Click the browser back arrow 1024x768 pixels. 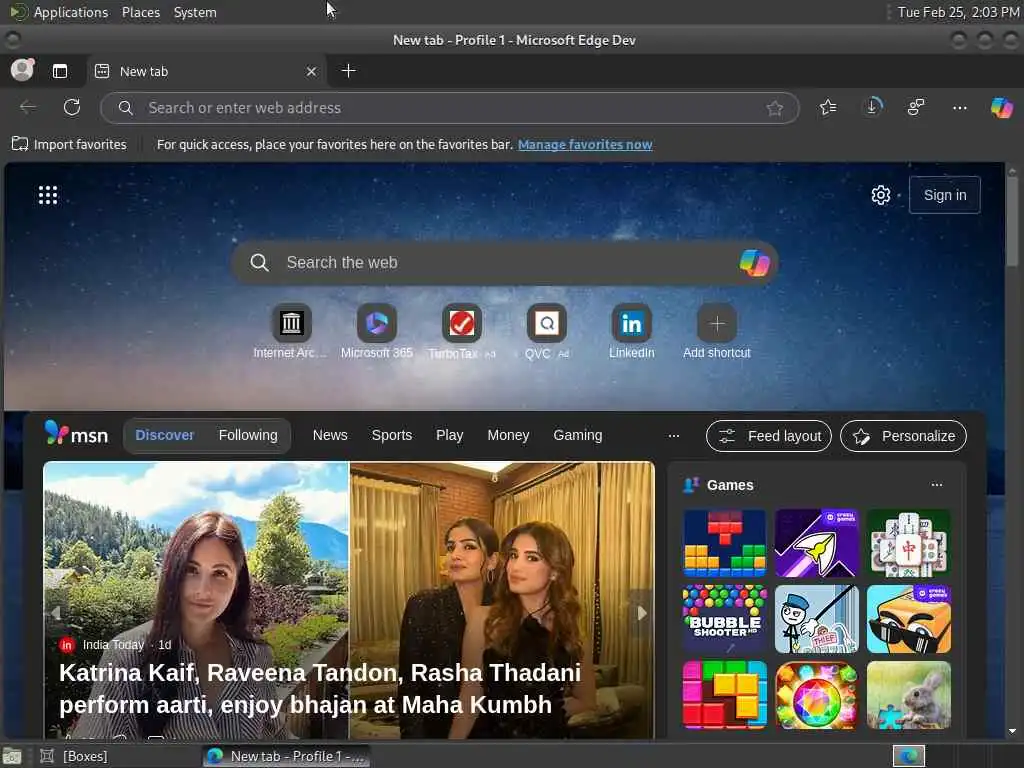pyautogui.click(x=28, y=107)
